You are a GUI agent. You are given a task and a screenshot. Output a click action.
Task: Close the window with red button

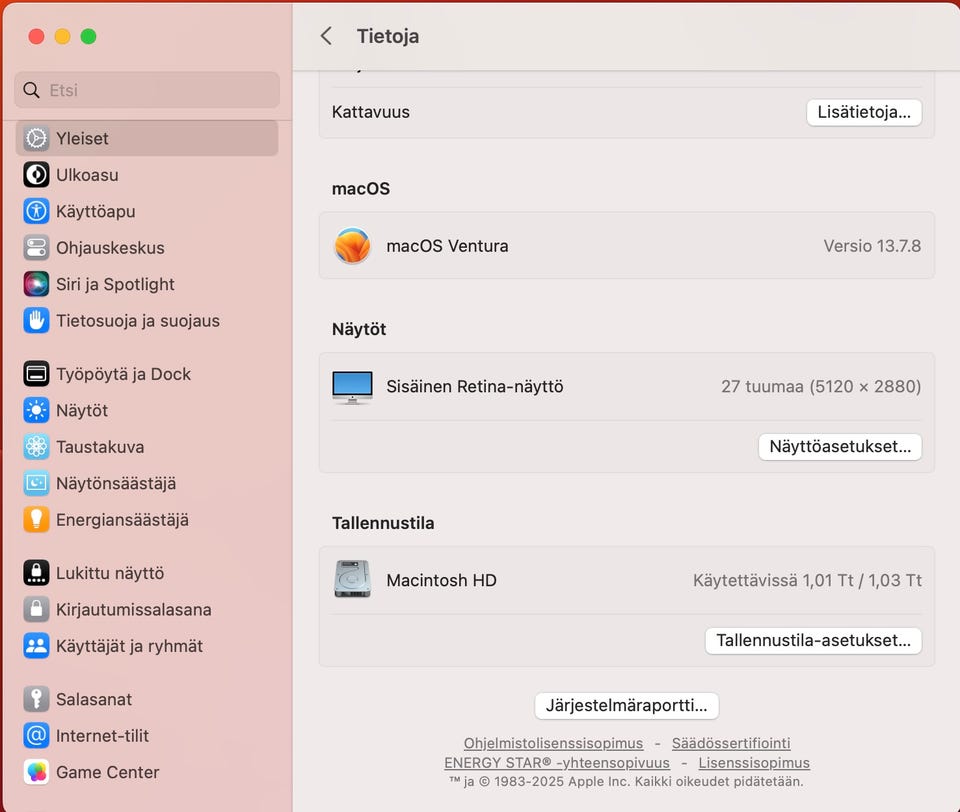pos(37,37)
